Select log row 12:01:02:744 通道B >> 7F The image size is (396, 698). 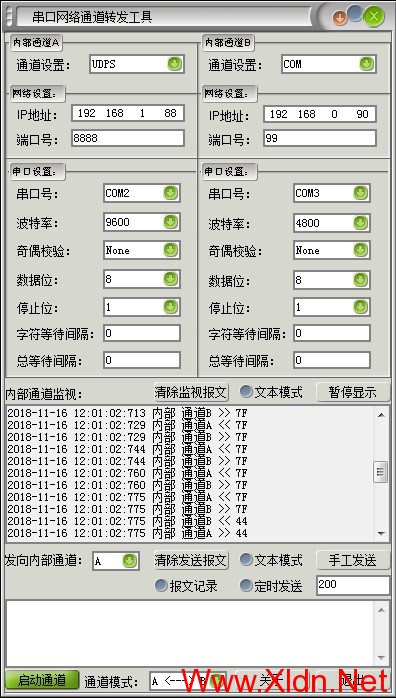pyautogui.click(x=128, y=461)
